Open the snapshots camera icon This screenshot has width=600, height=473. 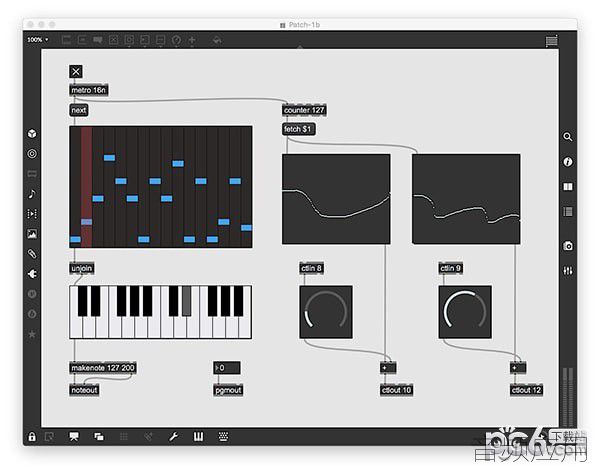tap(568, 246)
